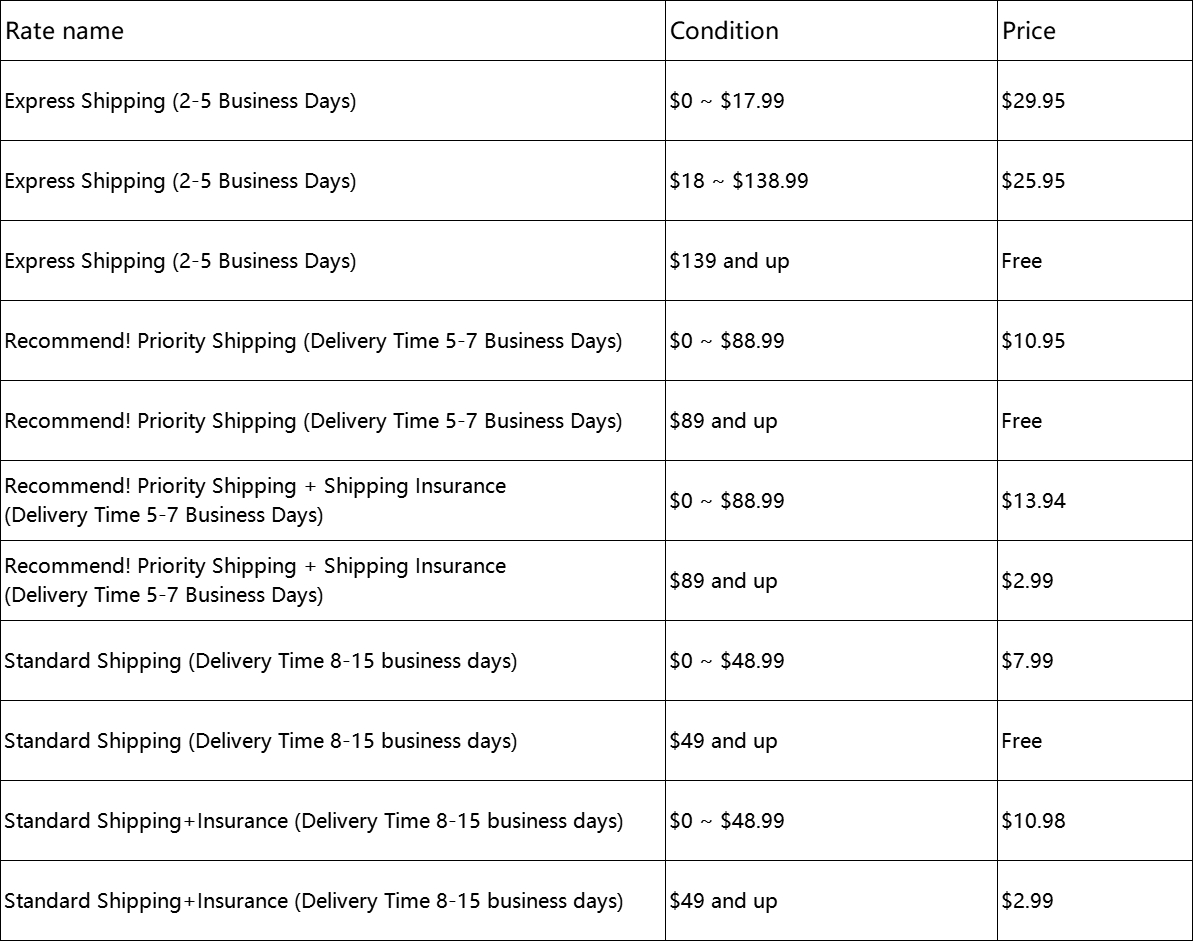The height and width of the screenshot is (941, 1193).
Task: Click the $2.99 Standard Shipping+Insurance price
Action: click(x=1027, y=901)
